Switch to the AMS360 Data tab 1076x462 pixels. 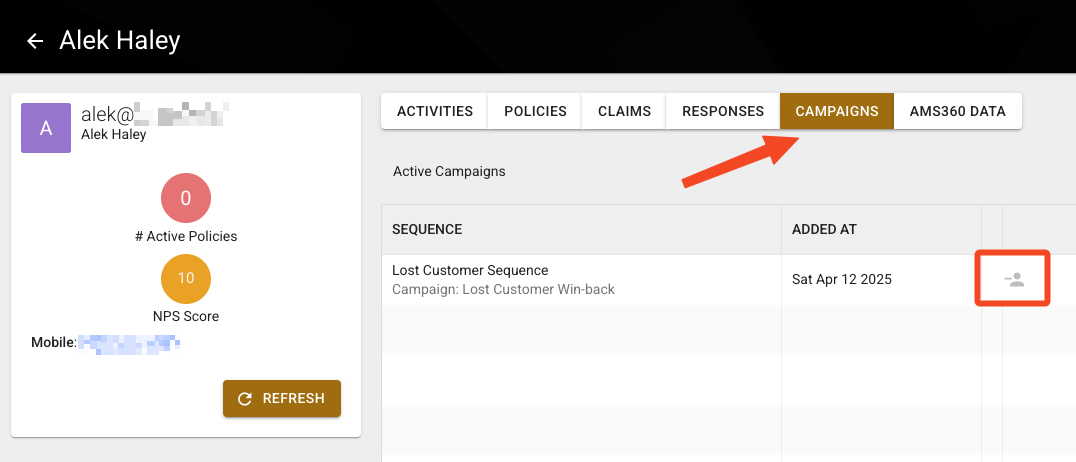(x=957, y=111)
